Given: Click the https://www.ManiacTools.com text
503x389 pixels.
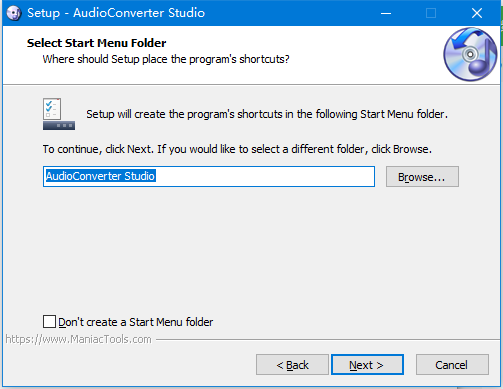Looking at the screenshot, I should point(78,339).
